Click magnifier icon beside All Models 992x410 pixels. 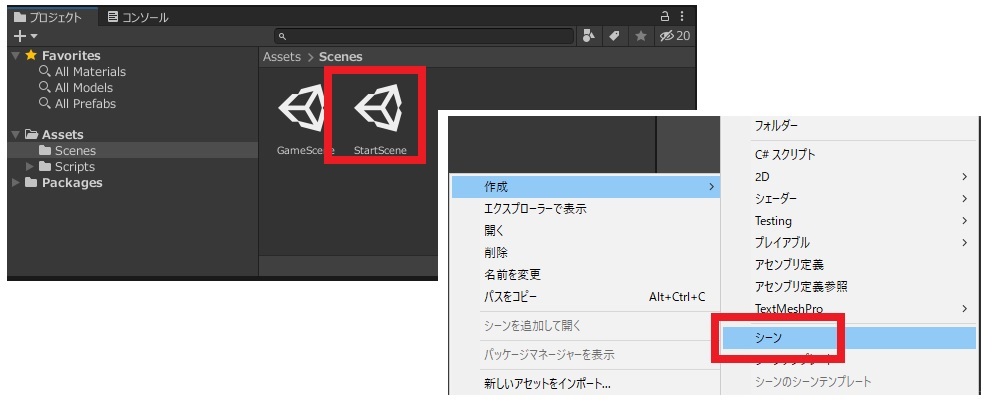pyautogui.click(x=45, y=87)
